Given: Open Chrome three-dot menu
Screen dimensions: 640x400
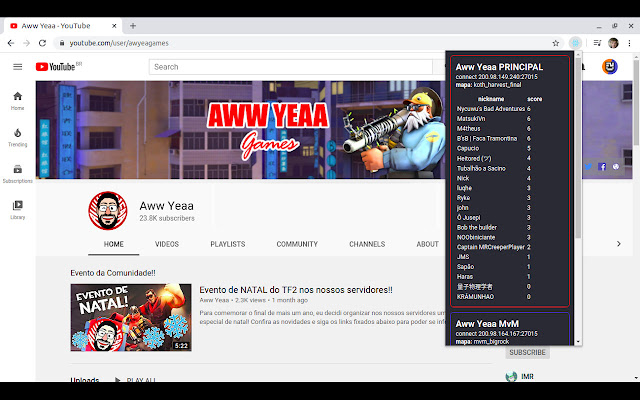Looking at the screenshot, I should click(x=629, y=43).
